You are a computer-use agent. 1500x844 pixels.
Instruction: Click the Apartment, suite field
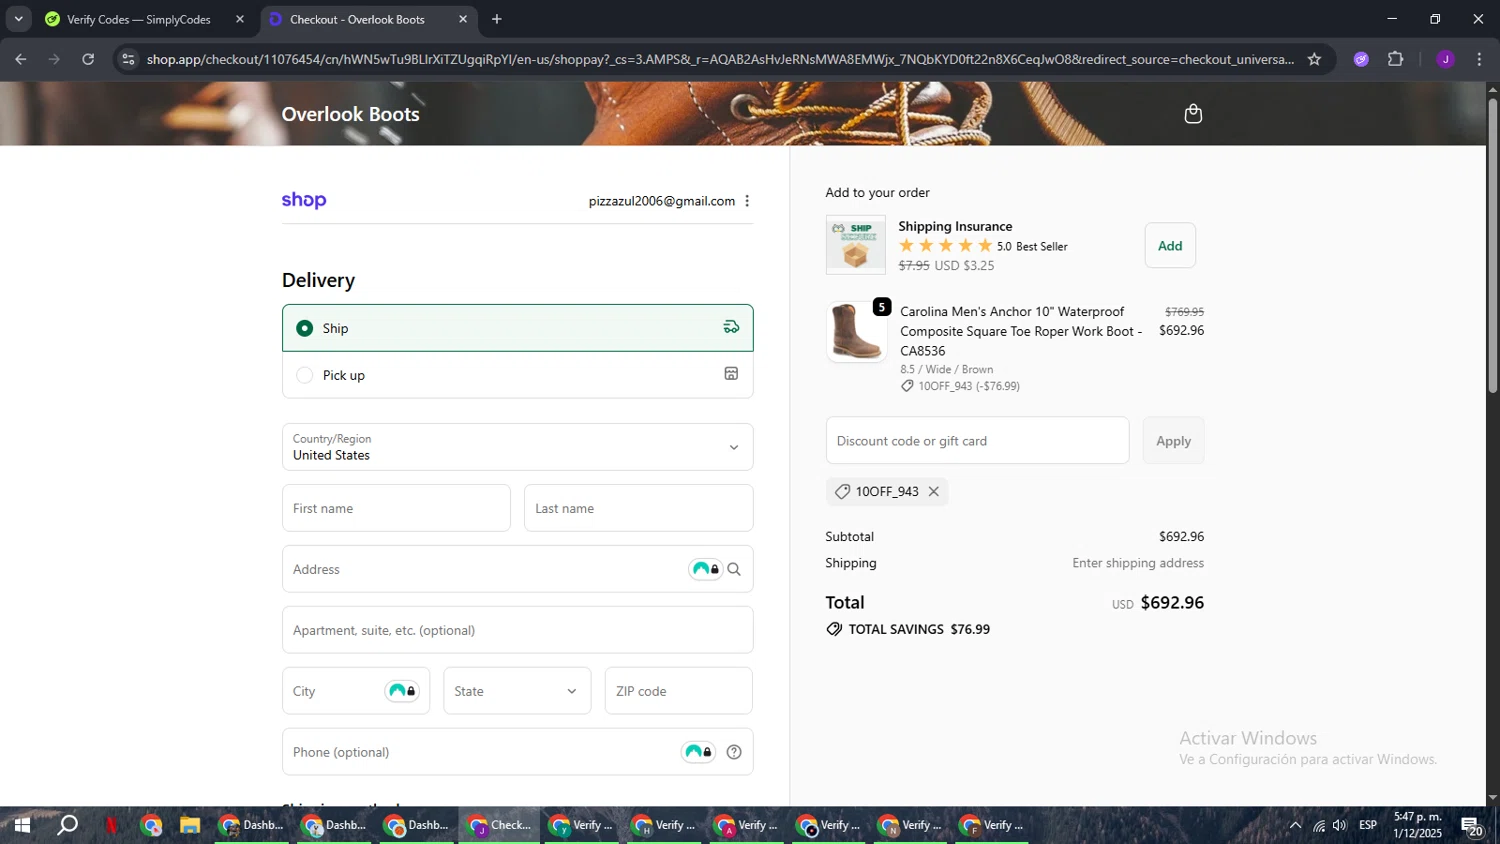[x=518, y=630]
